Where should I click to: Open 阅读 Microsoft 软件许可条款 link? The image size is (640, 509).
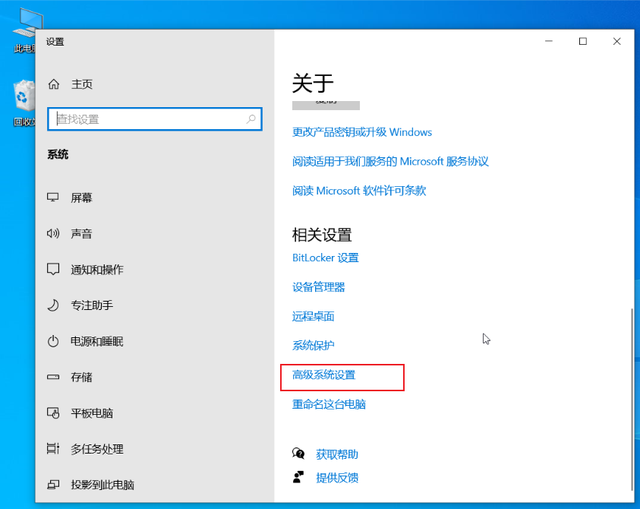coord(359,191)
